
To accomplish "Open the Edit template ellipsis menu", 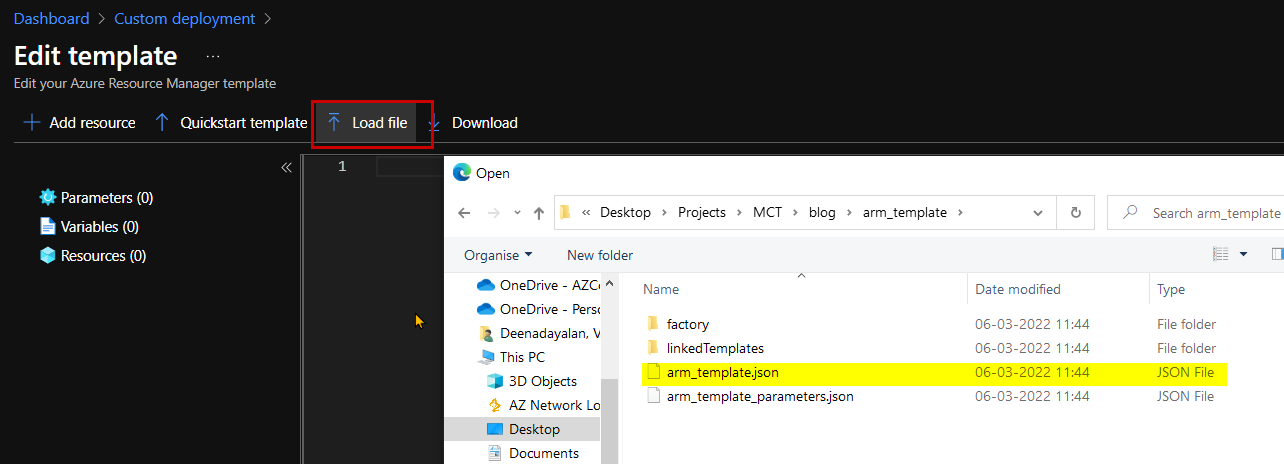I will tap(213, 57).
